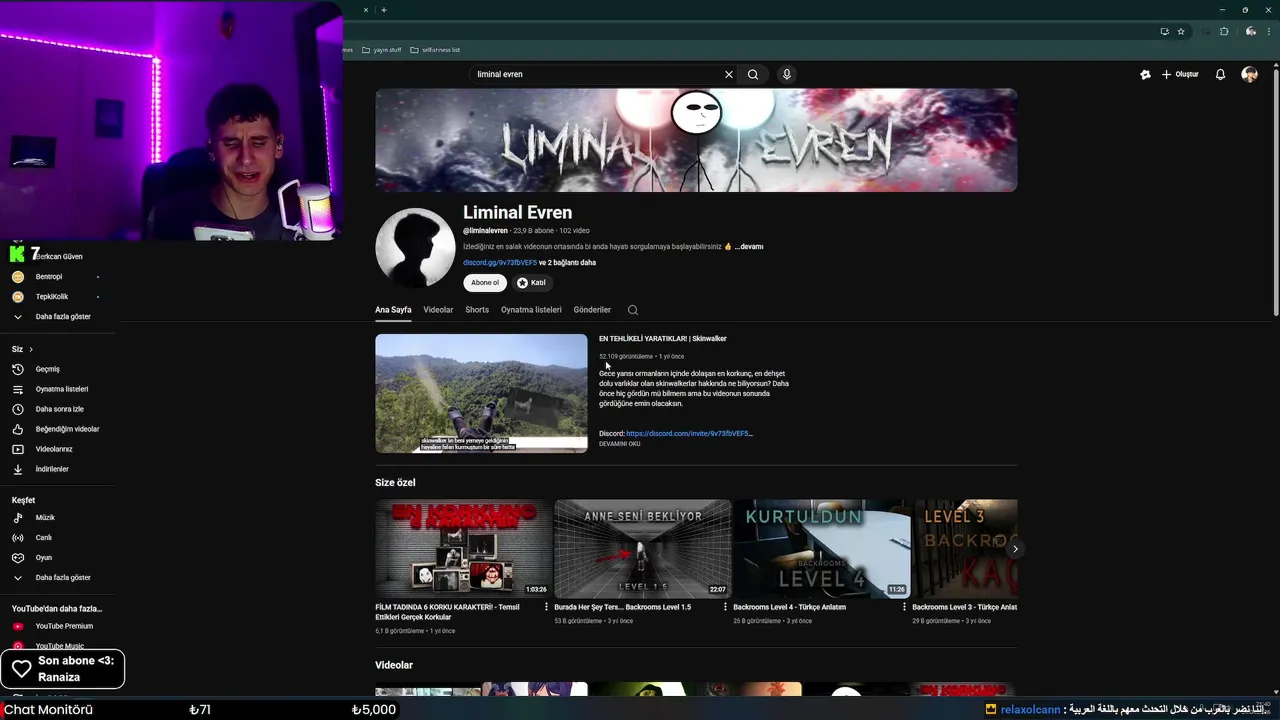Open Daha sonra izle clock icon
Image resolution: width=1280 pixels, height=720 pixels.
[x=17, y=409]
